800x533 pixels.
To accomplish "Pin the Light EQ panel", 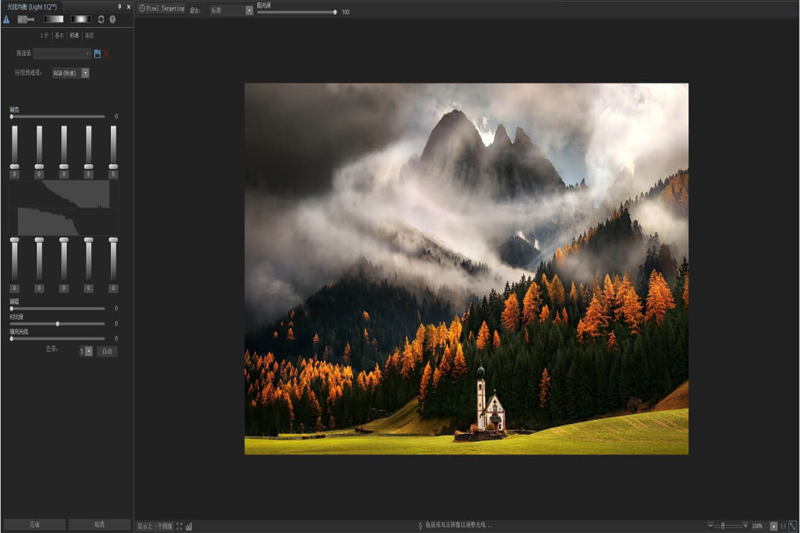I will click(x=119, y=7).
